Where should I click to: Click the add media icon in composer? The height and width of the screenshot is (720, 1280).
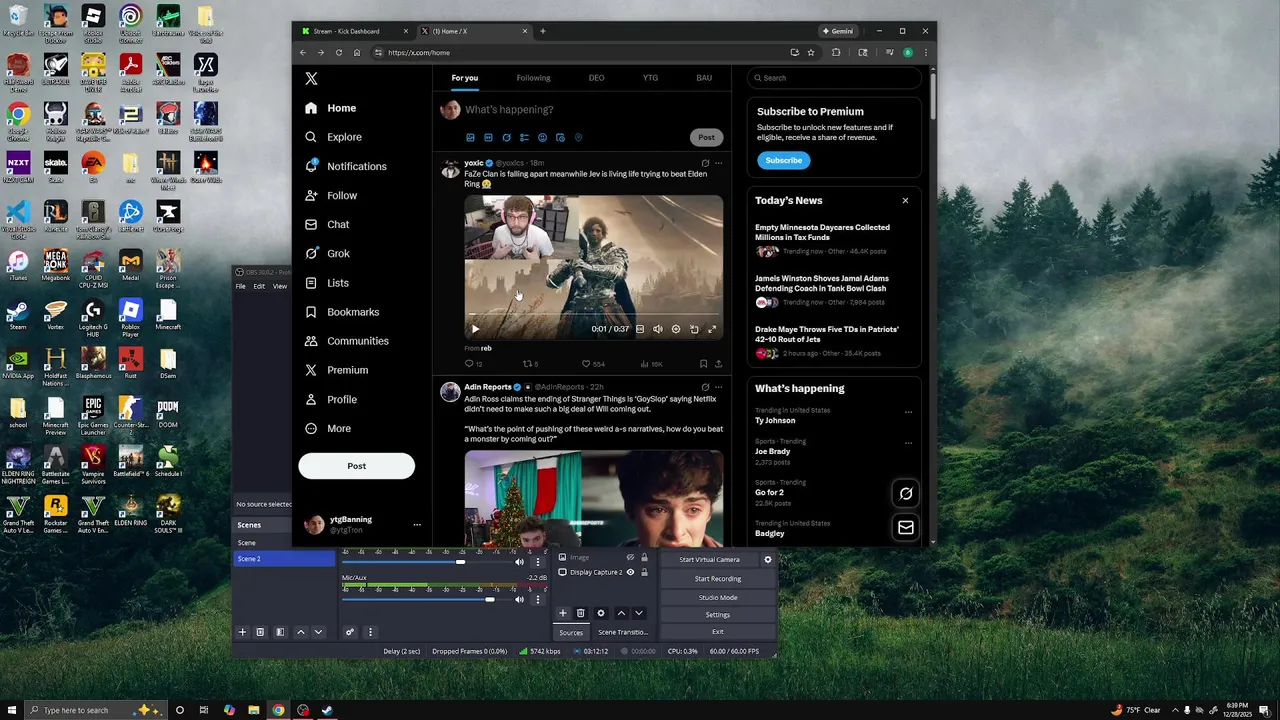pos(470,137)
